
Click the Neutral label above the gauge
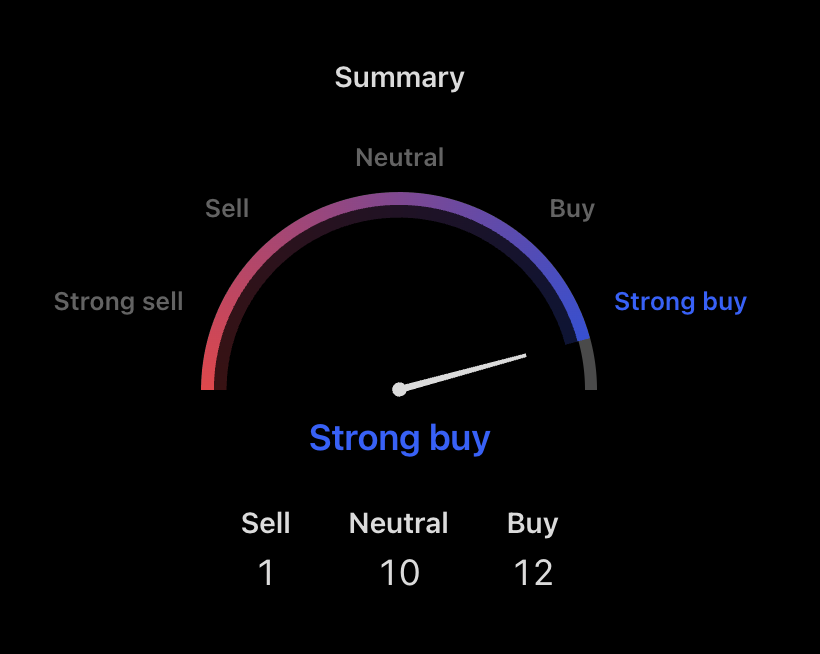tap(400, 157)
